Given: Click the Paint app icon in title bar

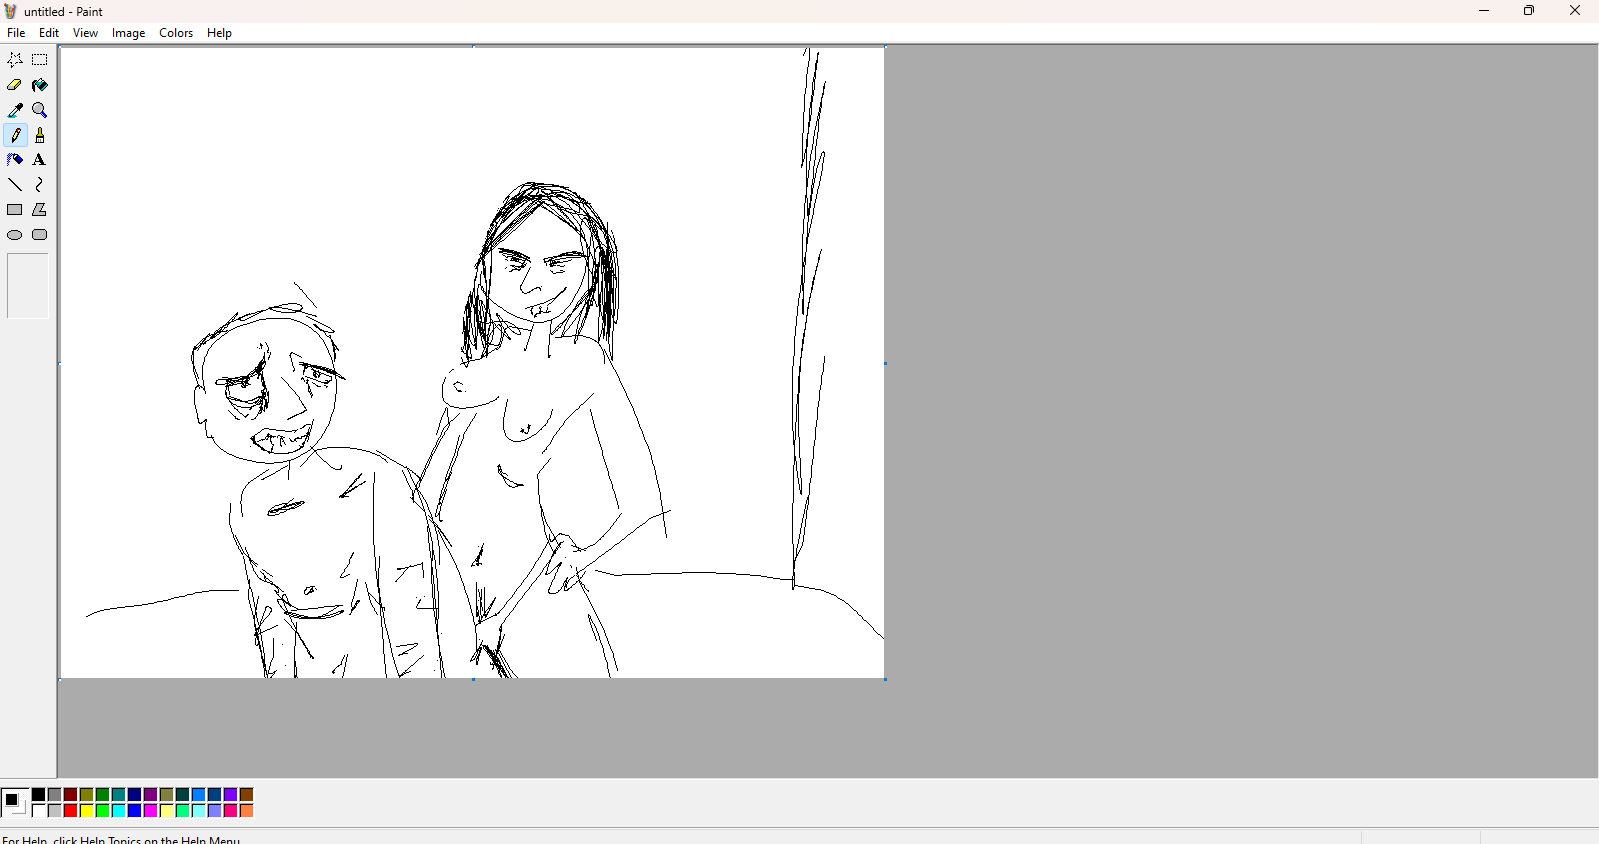Looking at the screenshot, I should [x=11, y=11].
